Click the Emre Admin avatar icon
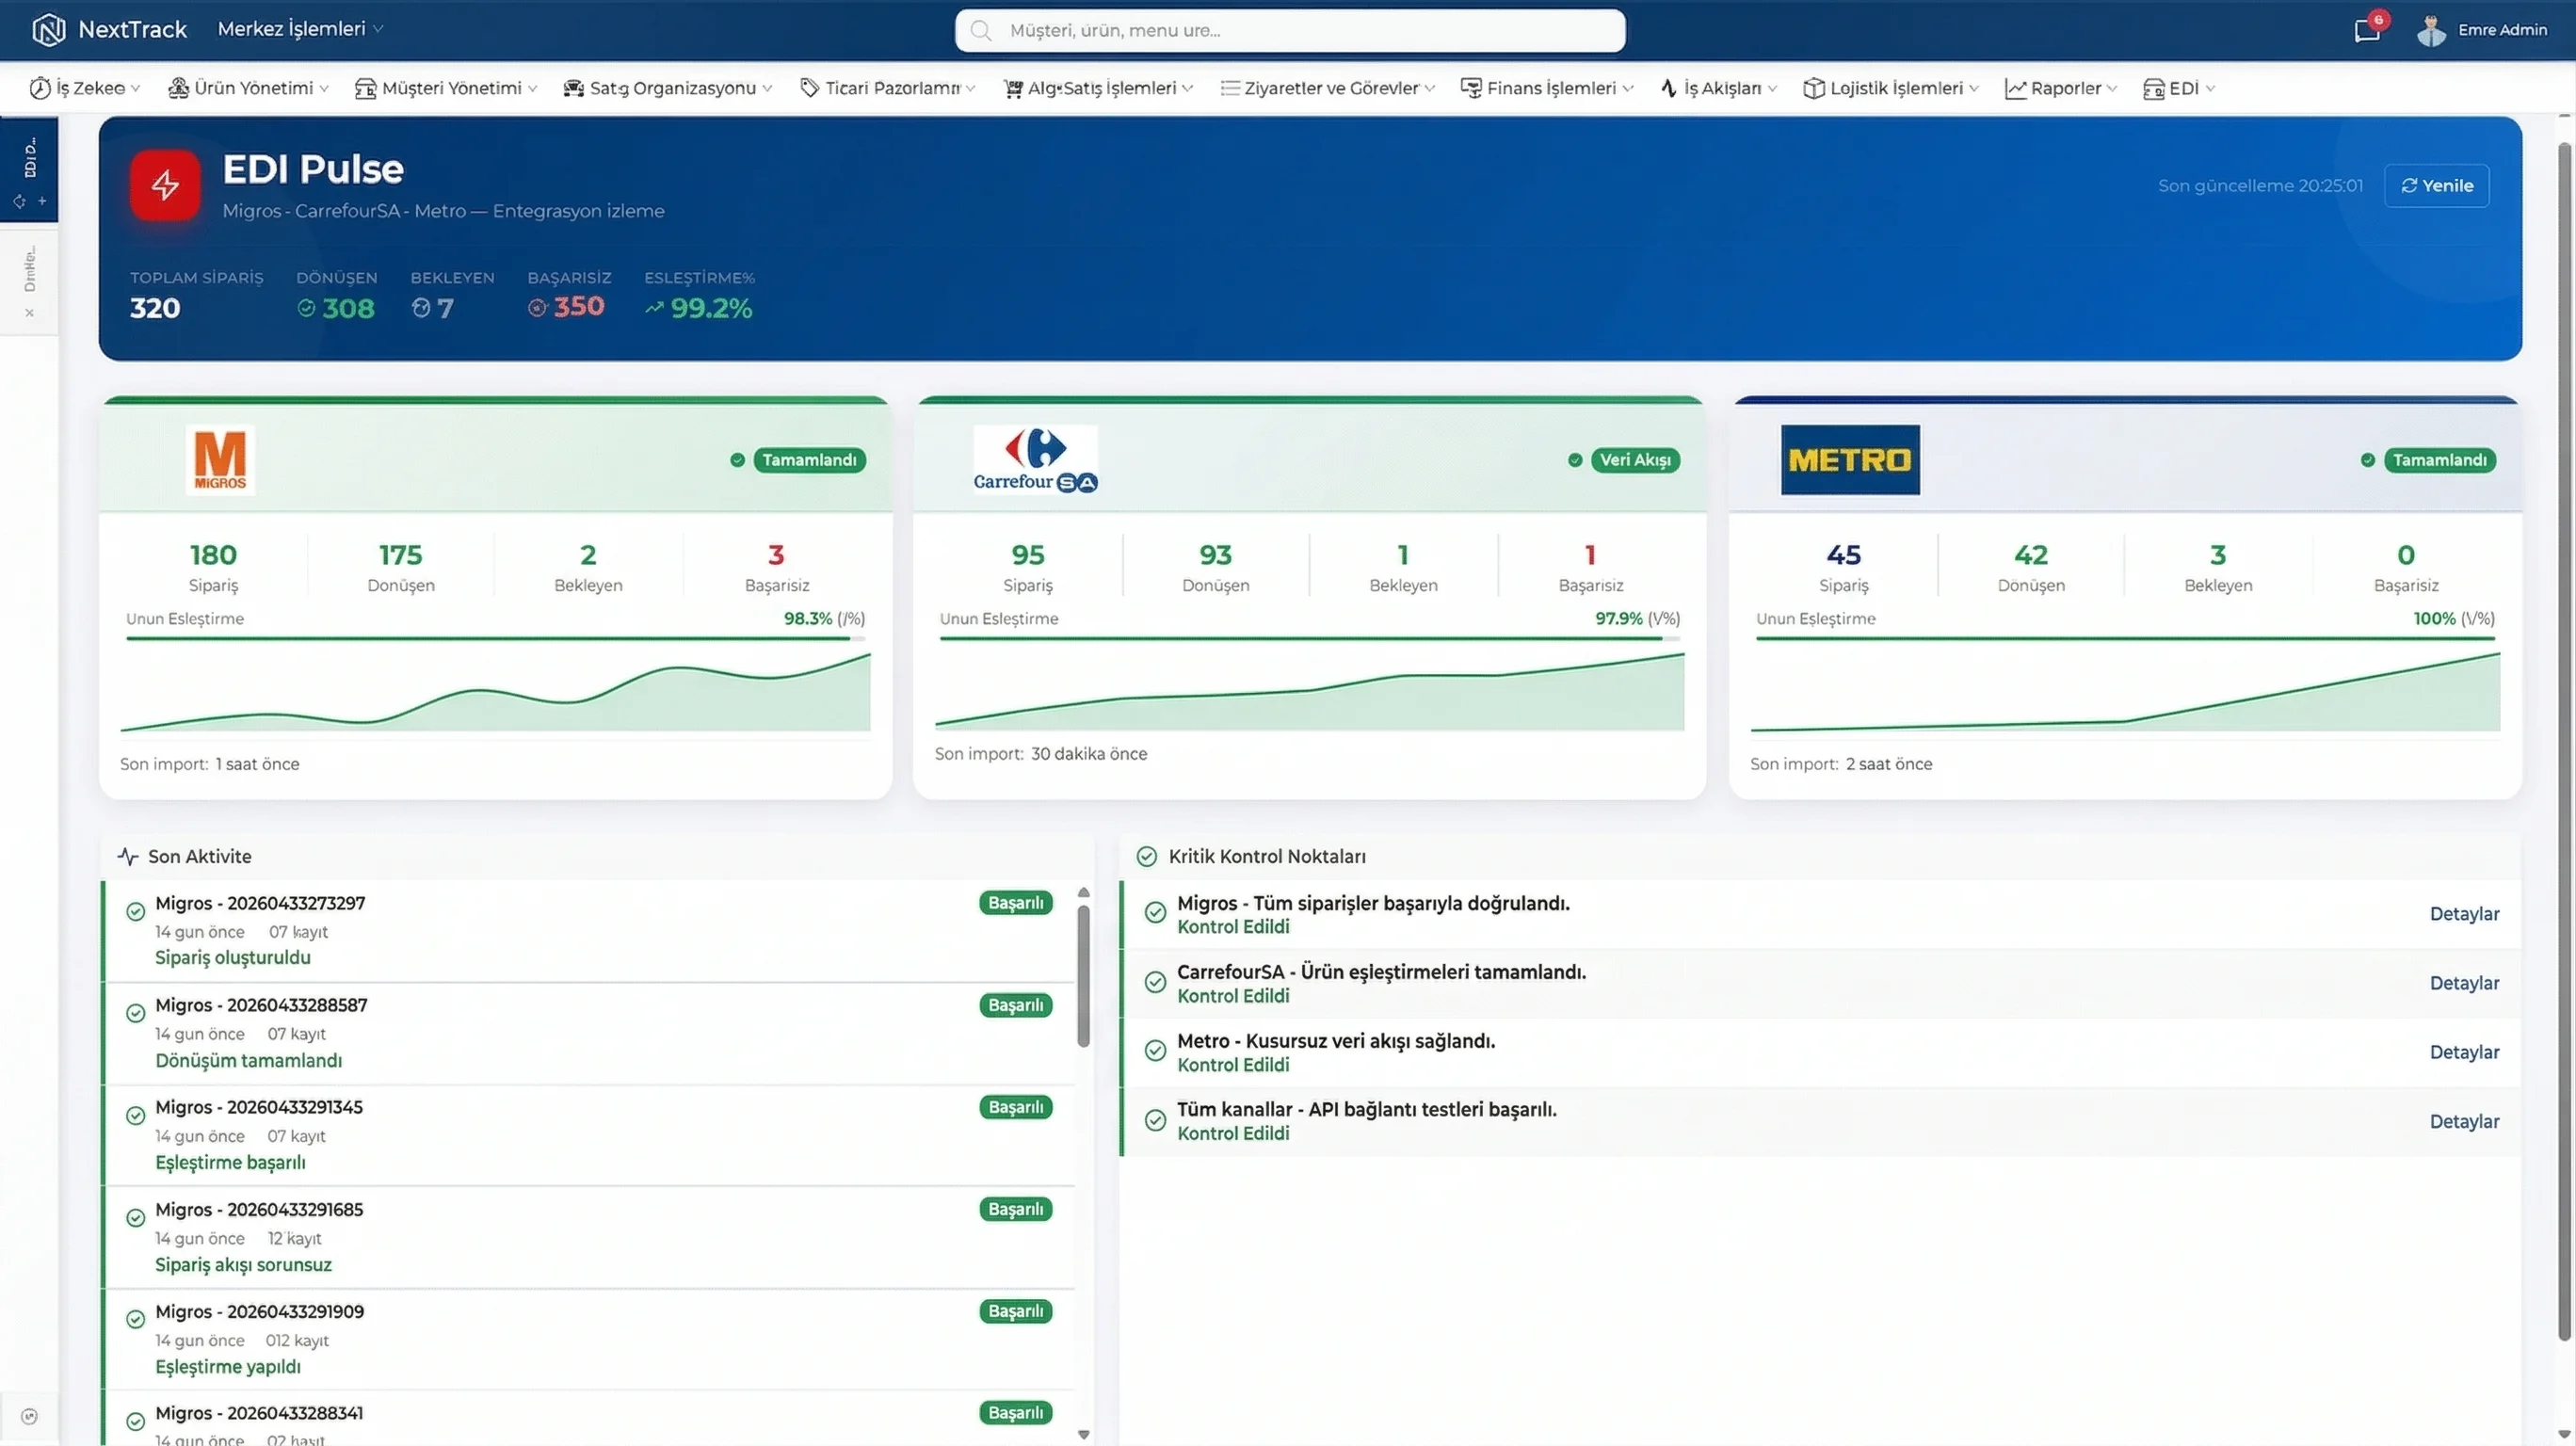Screen dimensions: 2576x1446 click(2431, 30)
